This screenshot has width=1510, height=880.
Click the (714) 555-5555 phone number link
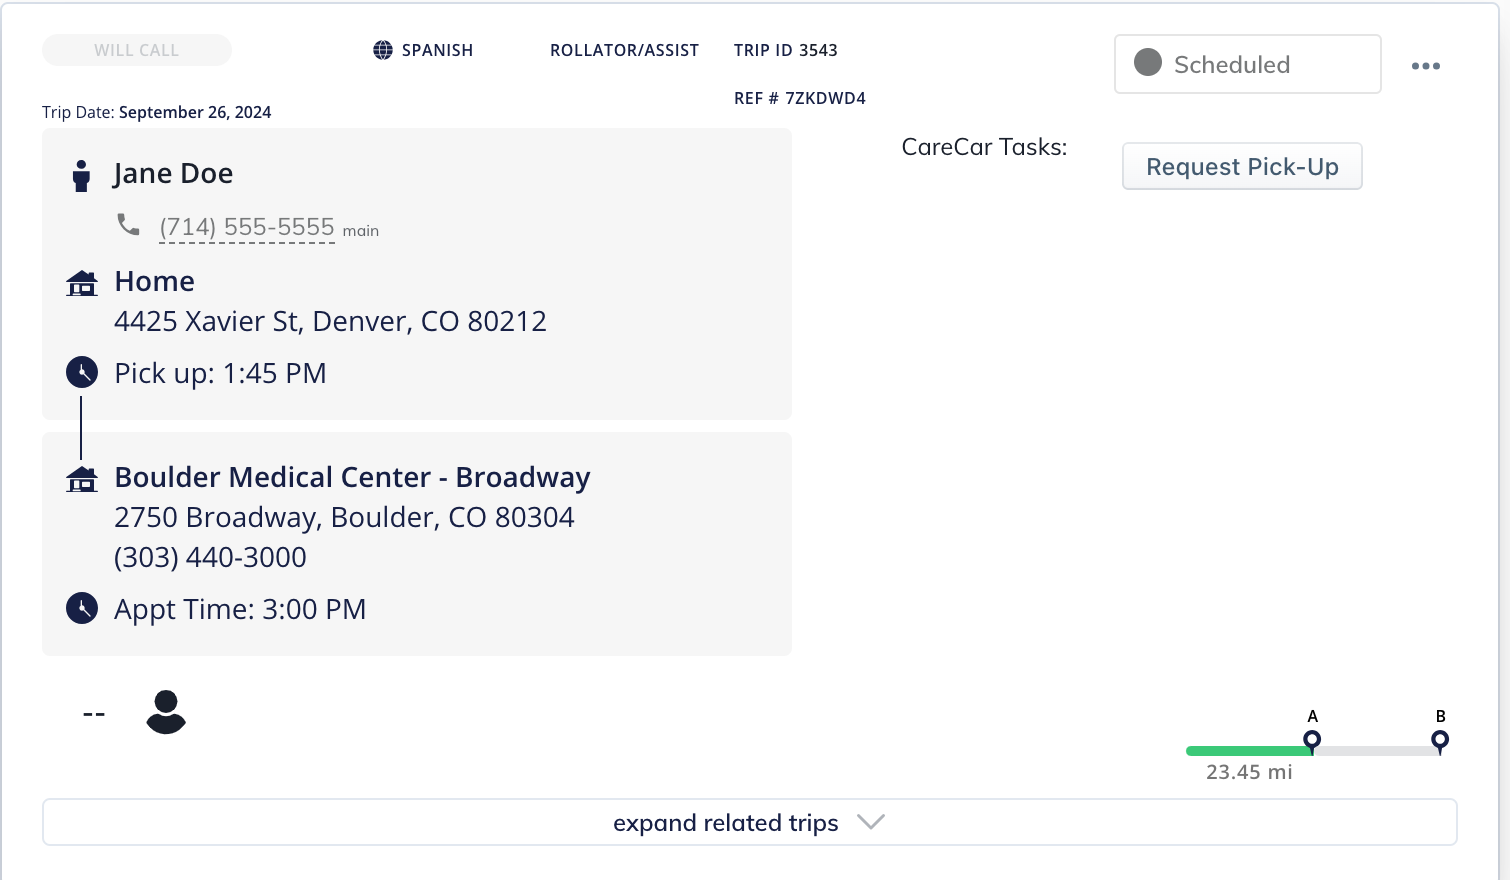247,228
